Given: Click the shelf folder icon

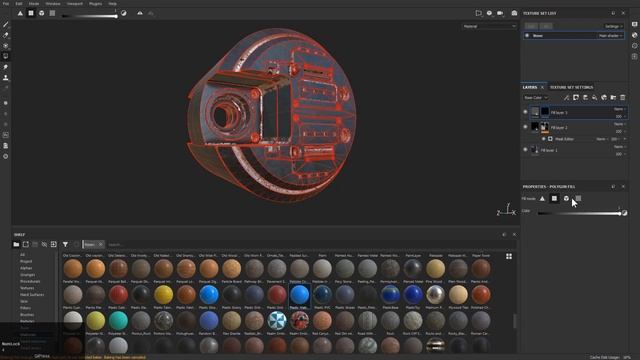Looking at the screenshot, I should point(16,244).
